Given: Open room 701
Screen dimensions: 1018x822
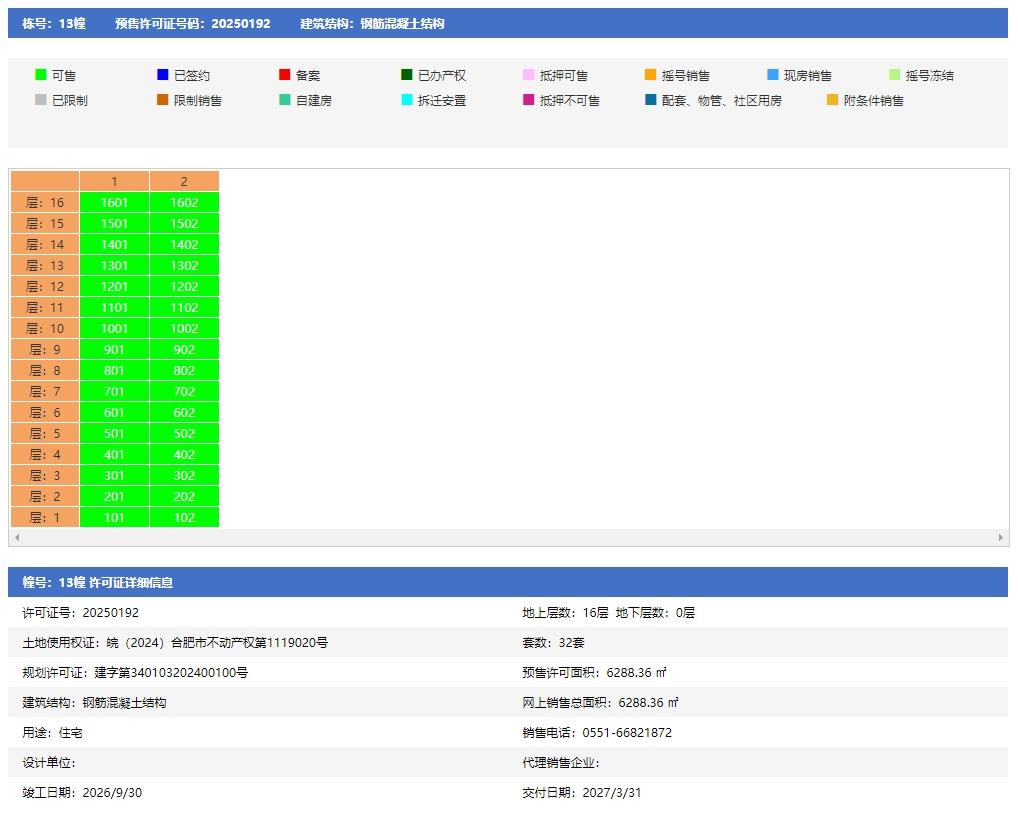Looking at the screenshot, I should (x=114, y=392).
